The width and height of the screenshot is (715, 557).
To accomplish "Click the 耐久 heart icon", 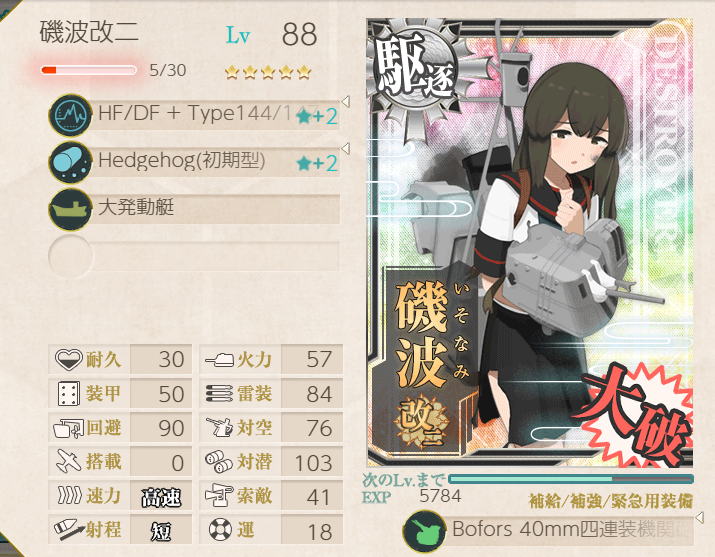I will point(68,360).
